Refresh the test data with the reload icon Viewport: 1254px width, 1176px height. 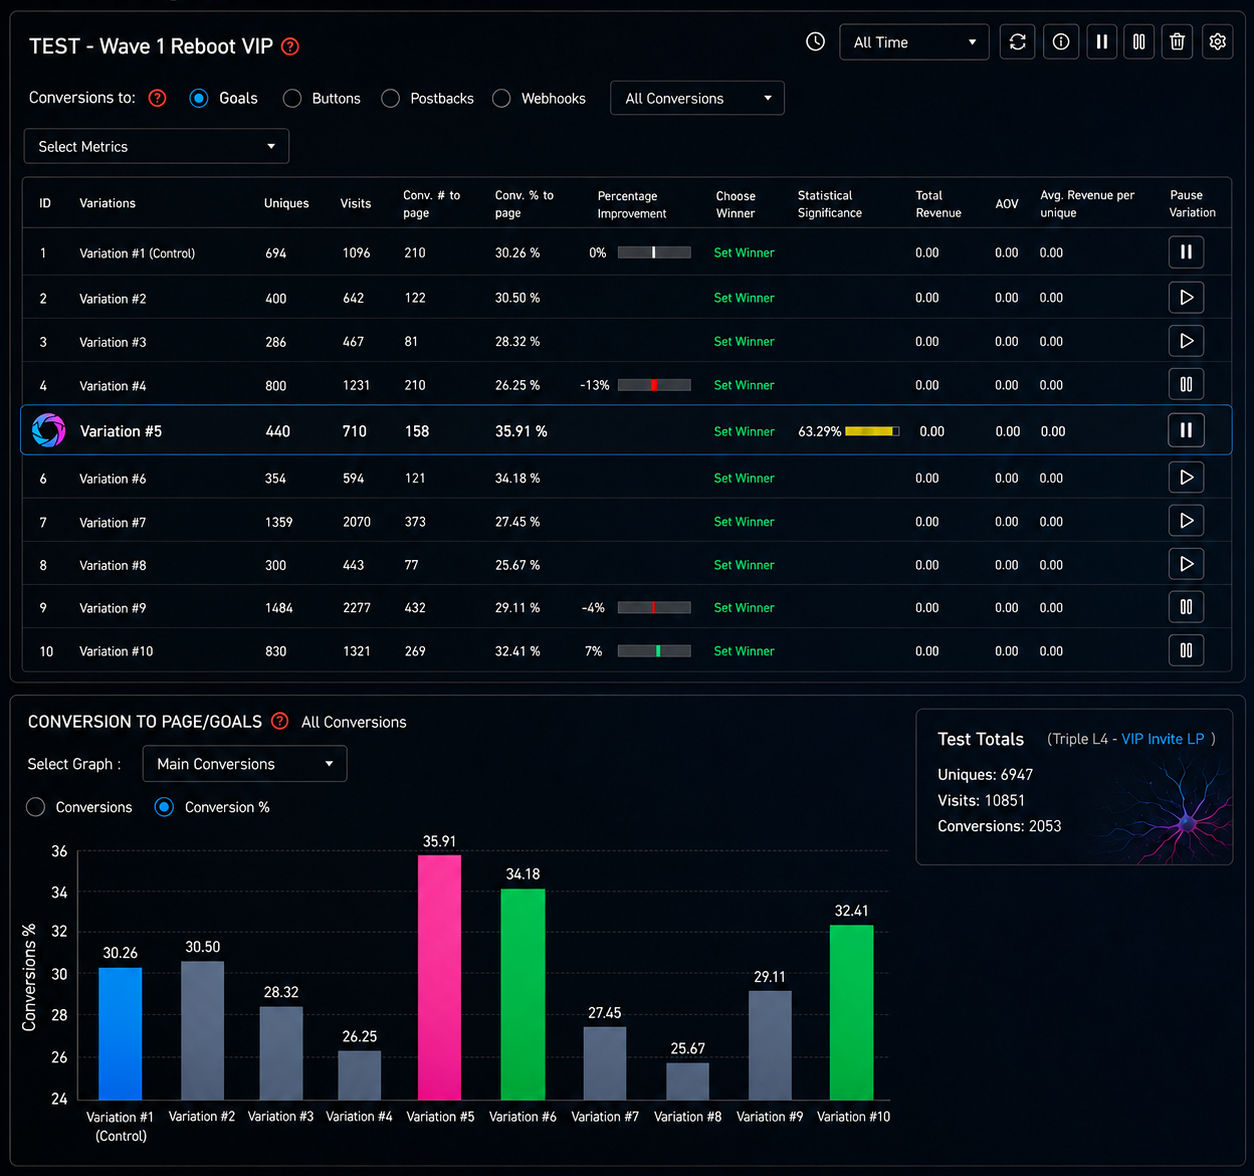click(x=1017, y=42)
